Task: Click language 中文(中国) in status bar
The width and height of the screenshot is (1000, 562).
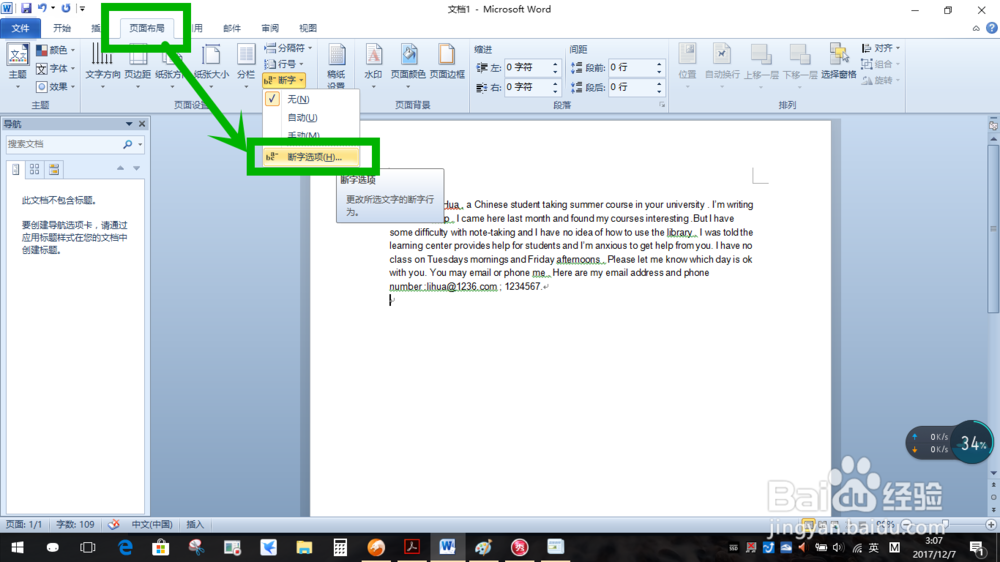Action: point(151,524)
